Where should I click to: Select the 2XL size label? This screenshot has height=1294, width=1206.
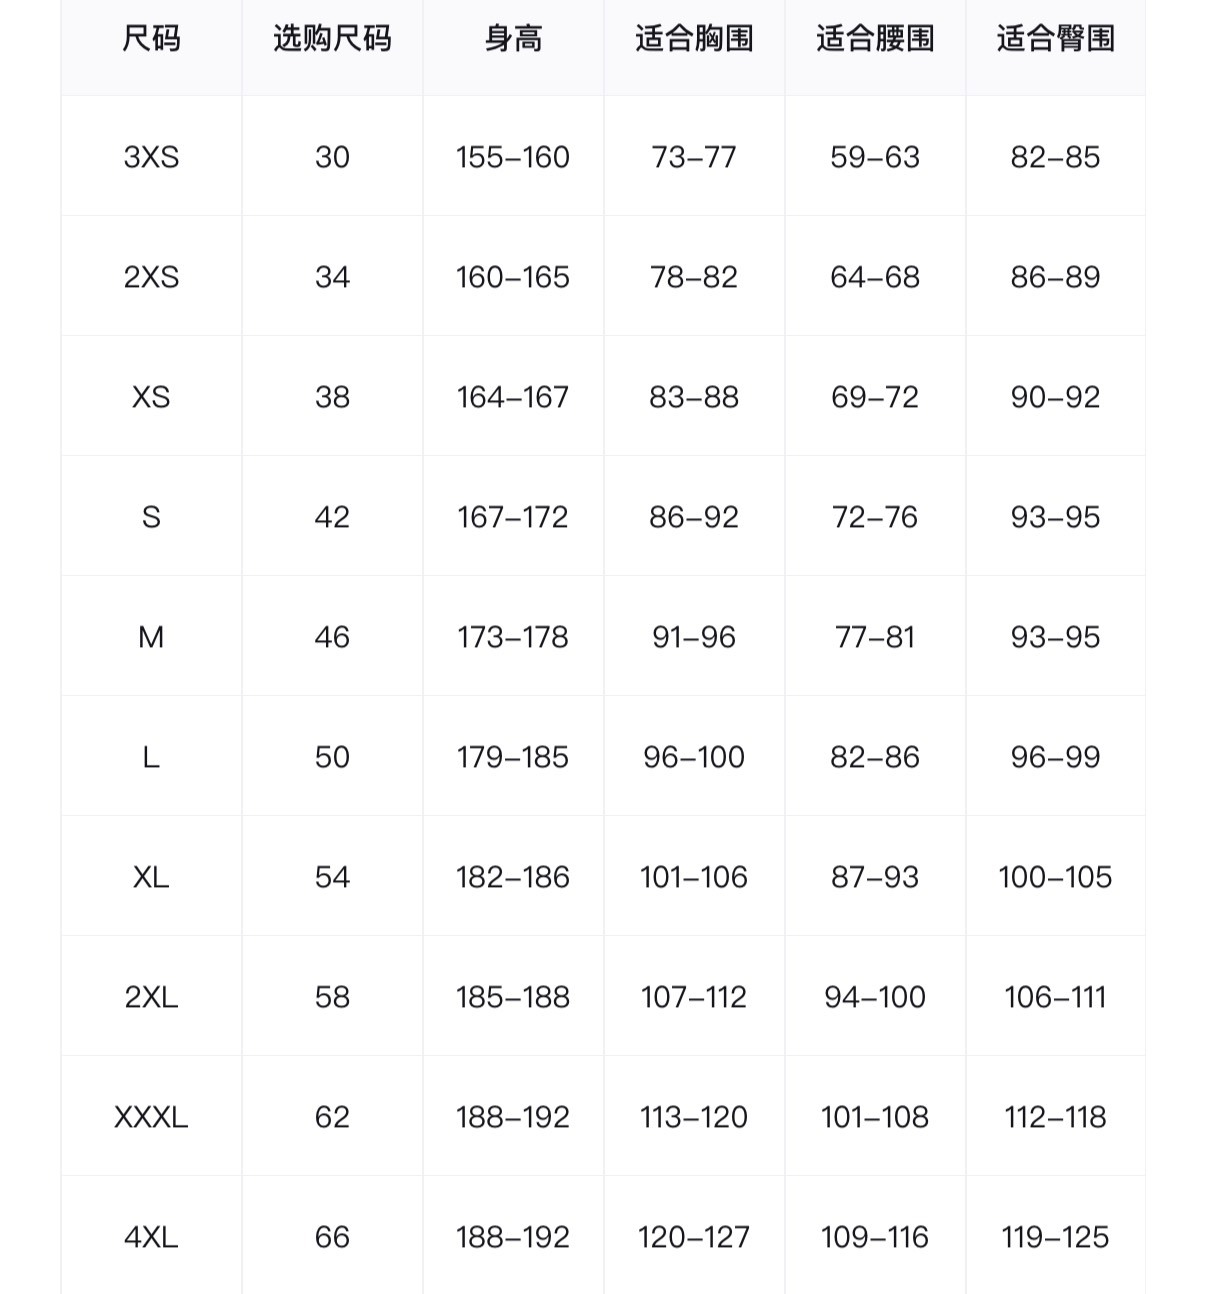151,997
